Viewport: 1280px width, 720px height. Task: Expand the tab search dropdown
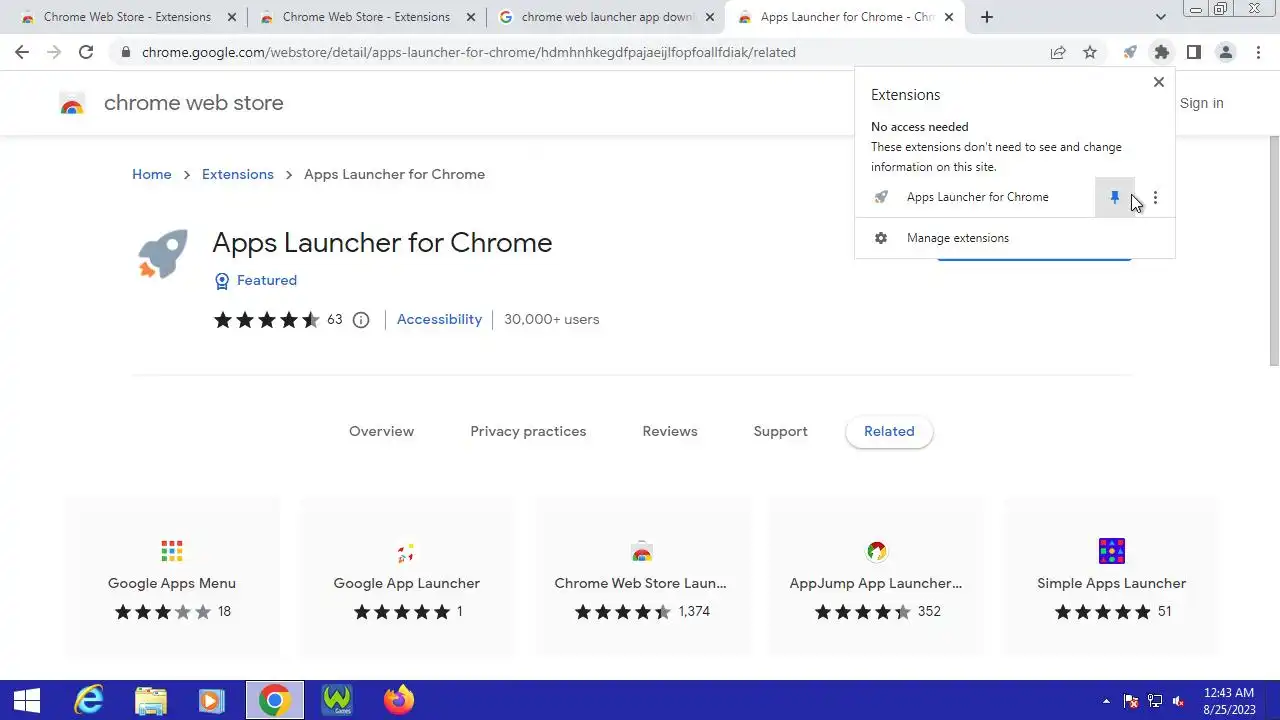(x=1160, y=17)
